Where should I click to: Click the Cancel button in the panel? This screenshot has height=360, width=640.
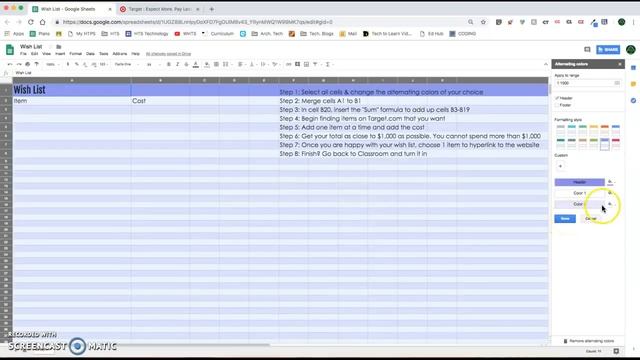[x=591, y=219]
